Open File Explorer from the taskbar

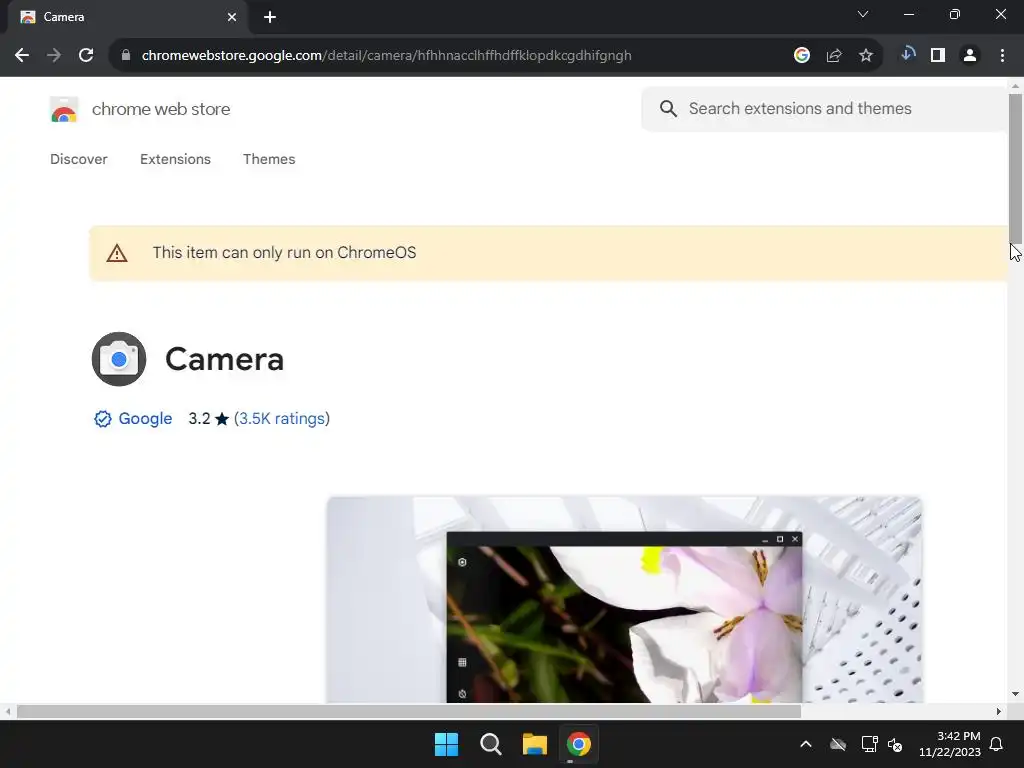(x=534, y=744)
